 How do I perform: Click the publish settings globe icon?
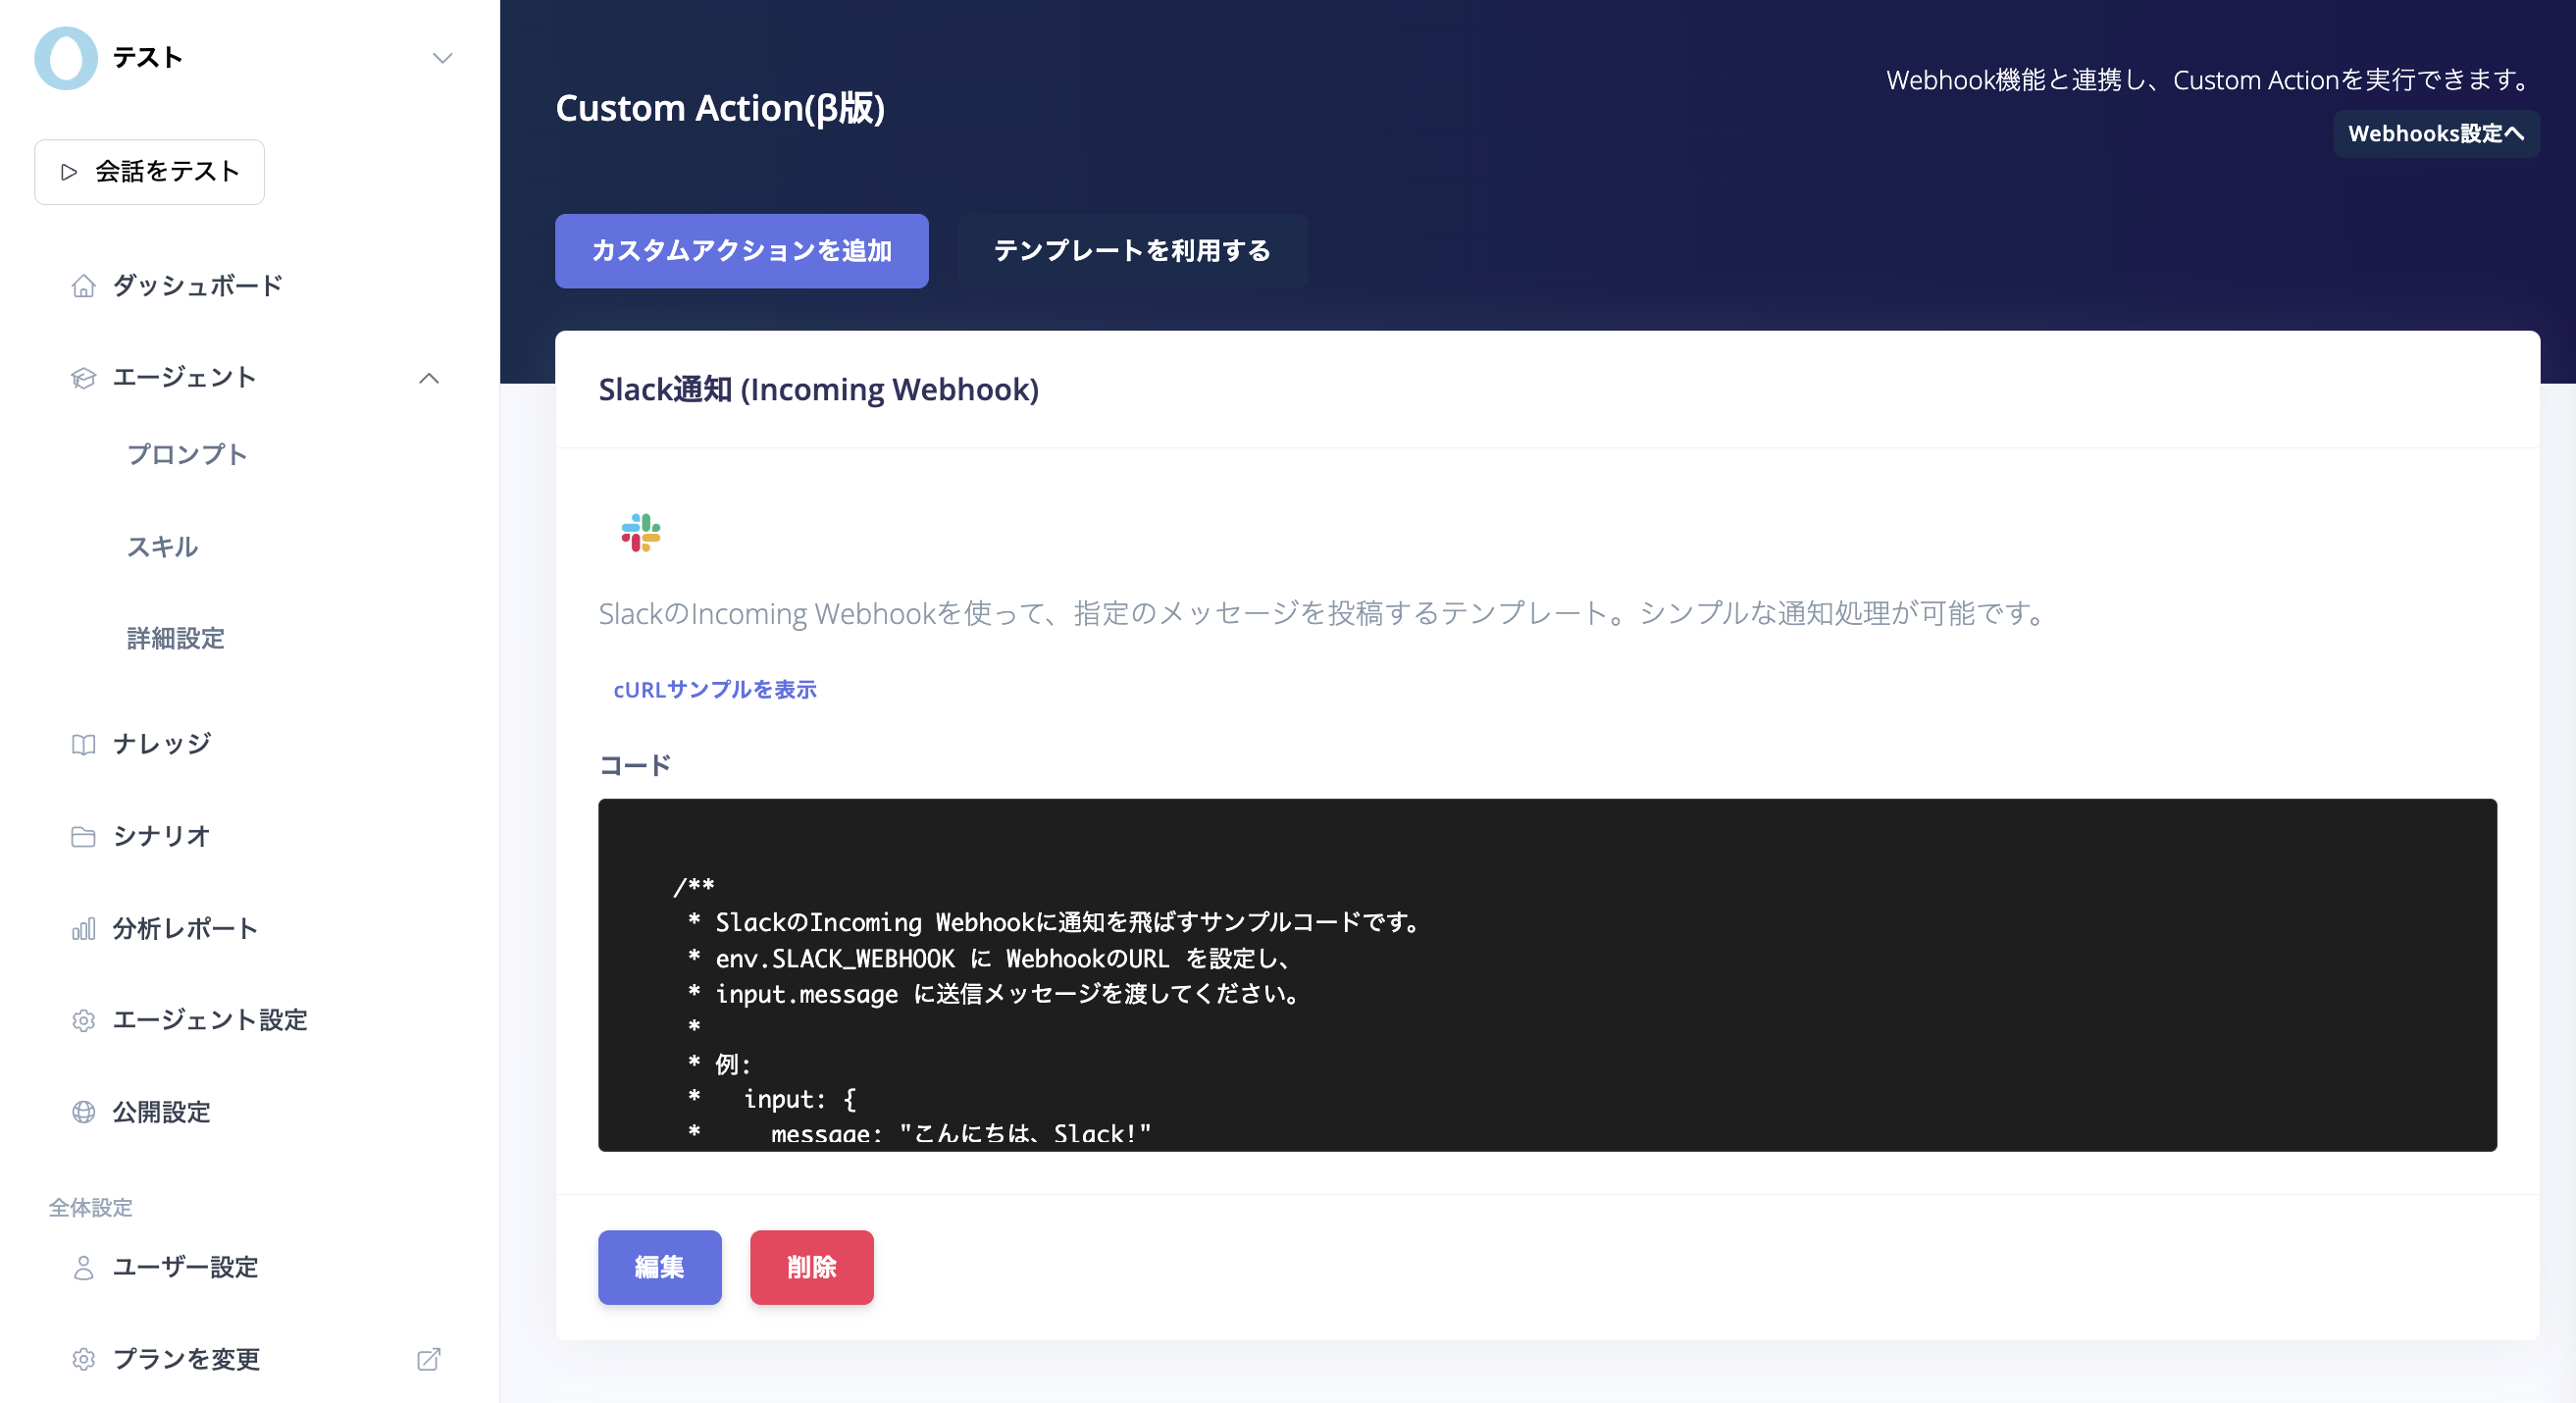pyautogui.click(x=83, y=1112)
